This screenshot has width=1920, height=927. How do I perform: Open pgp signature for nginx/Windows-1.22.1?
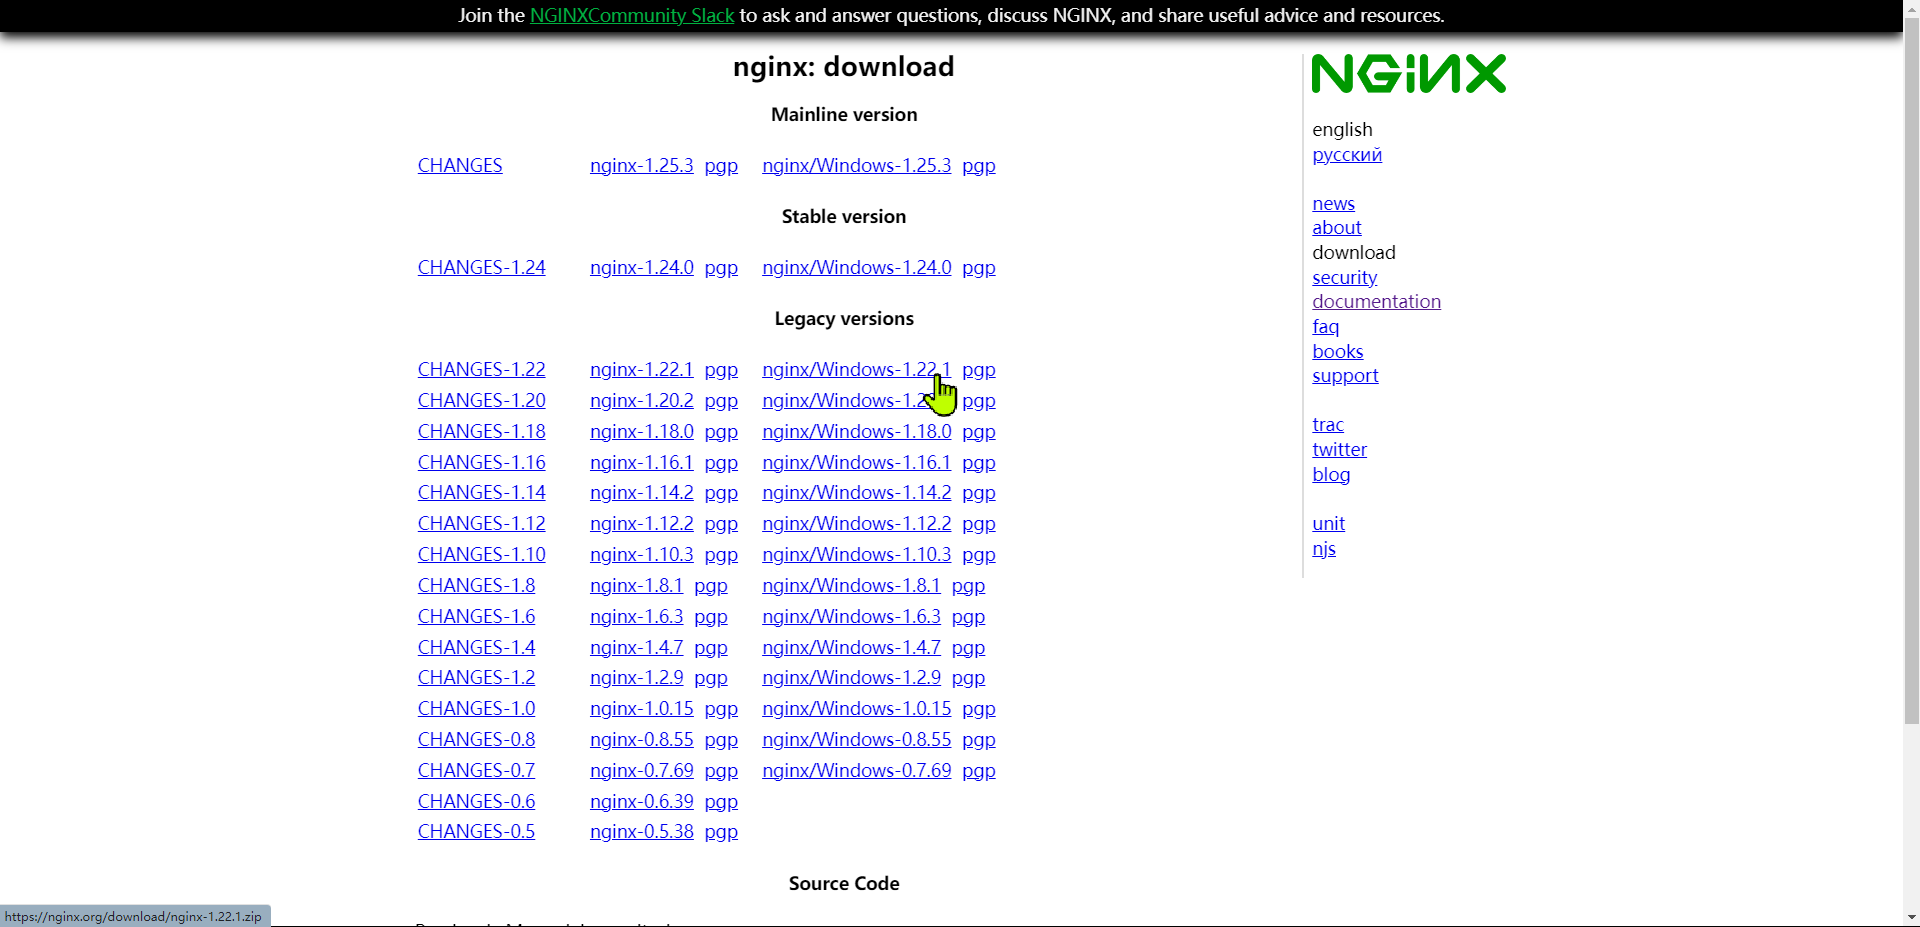[979, 370]
